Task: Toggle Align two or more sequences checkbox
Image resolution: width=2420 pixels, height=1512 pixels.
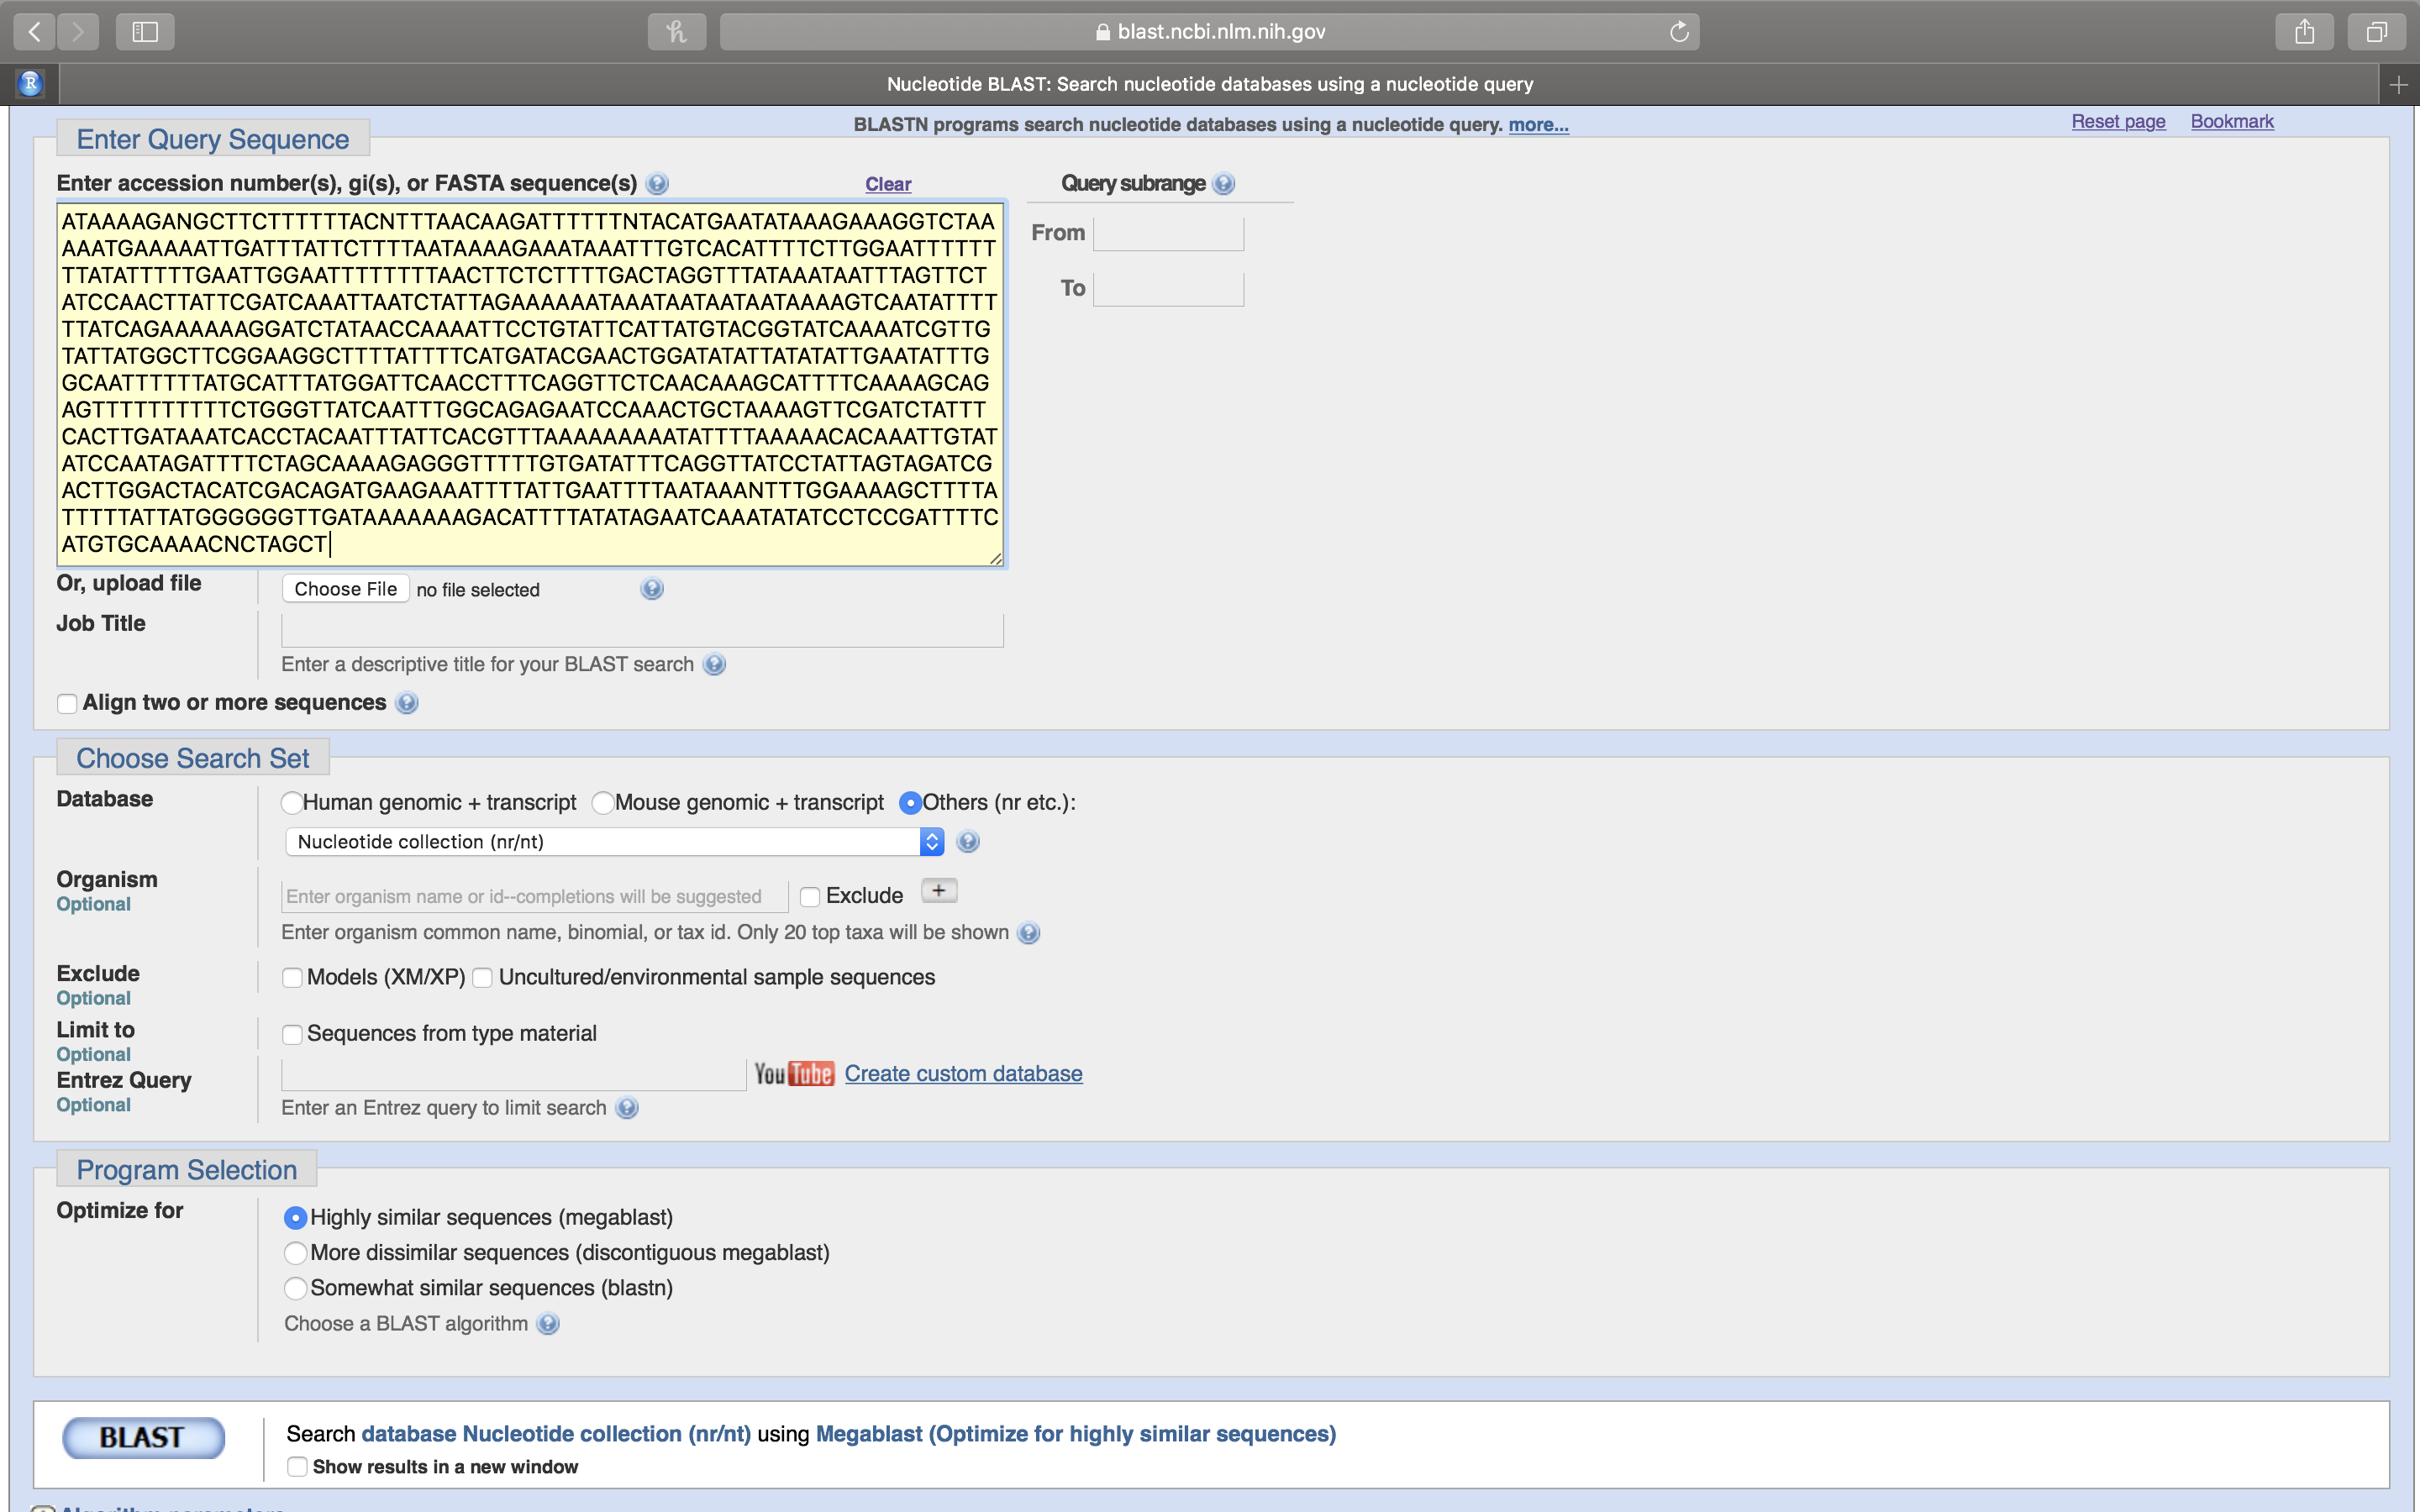Action: point(68,702)
